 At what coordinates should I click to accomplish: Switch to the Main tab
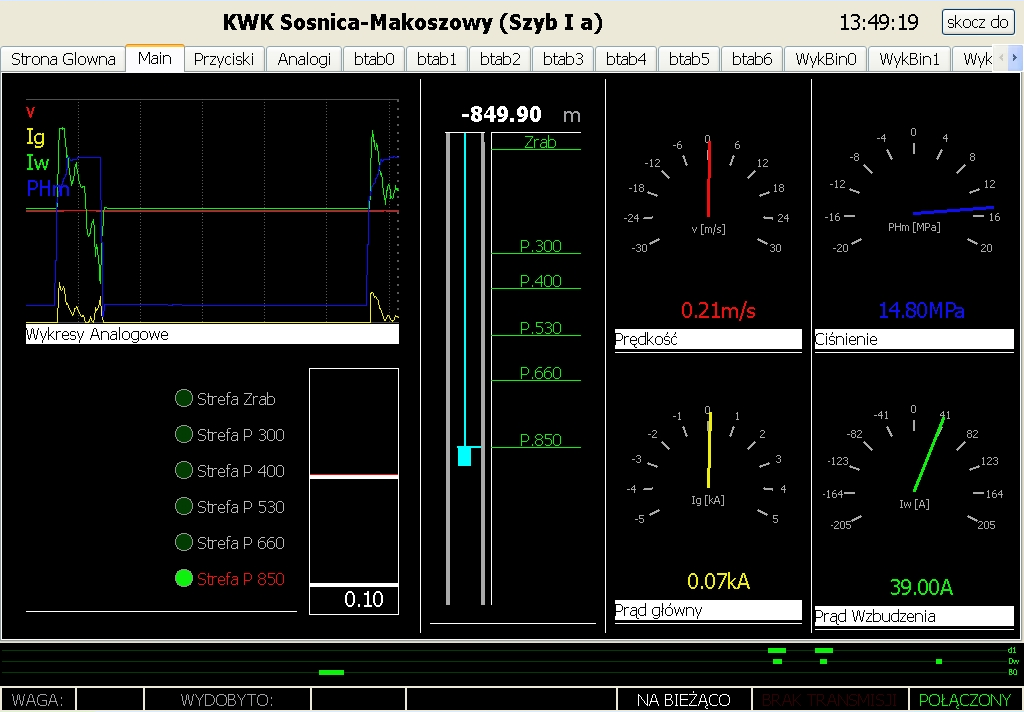point(155,58)
